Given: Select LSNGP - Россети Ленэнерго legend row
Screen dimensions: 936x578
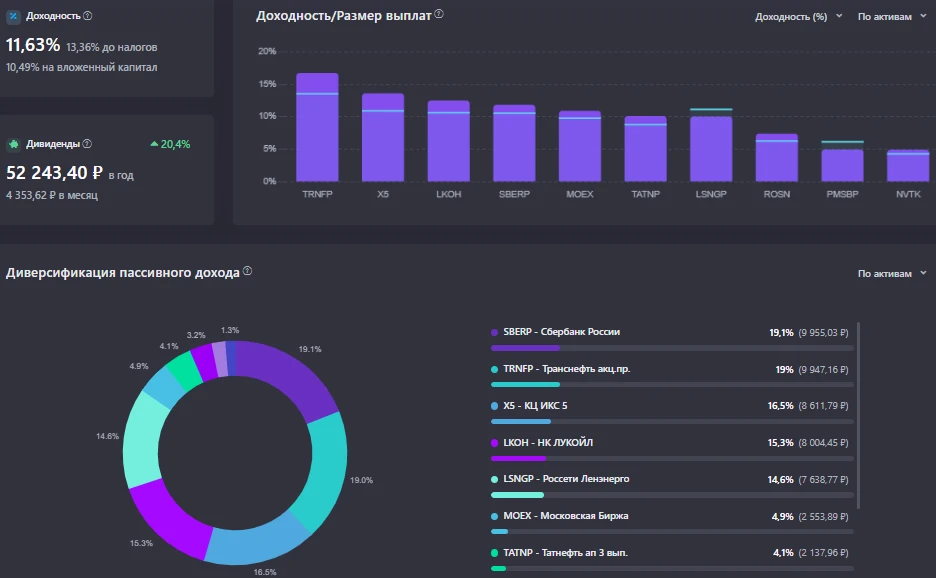Looking at the screenshot, I should point(672,485).
